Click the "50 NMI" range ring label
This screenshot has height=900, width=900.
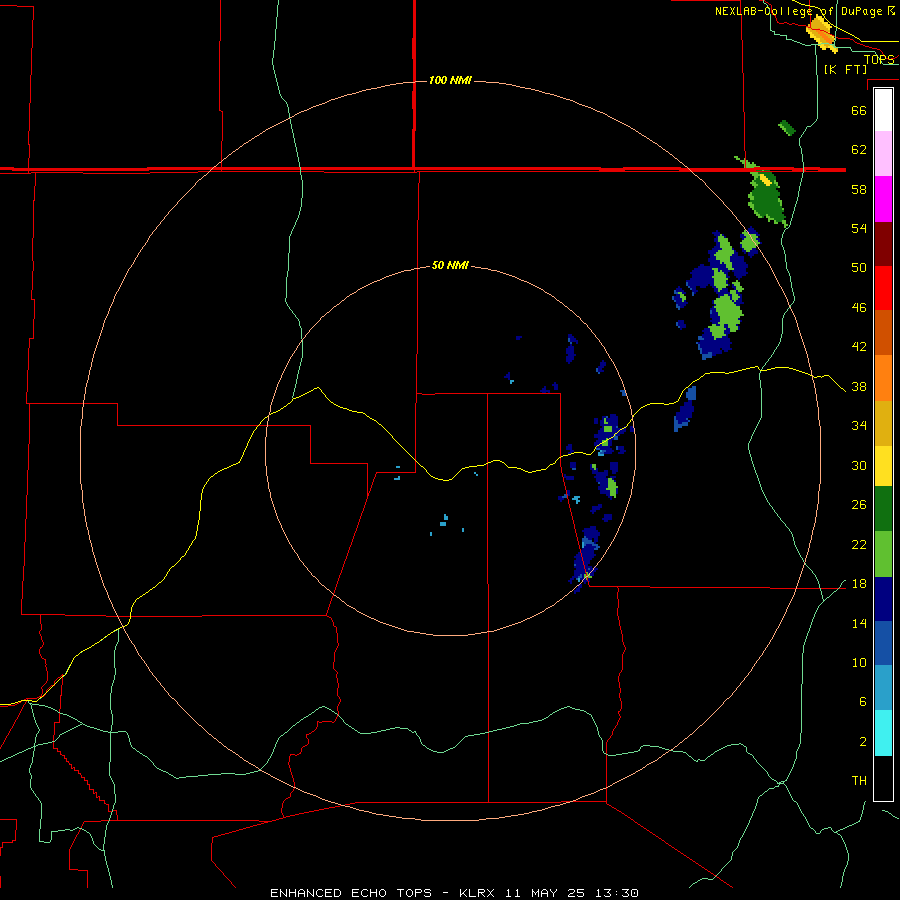coord(450,265)
